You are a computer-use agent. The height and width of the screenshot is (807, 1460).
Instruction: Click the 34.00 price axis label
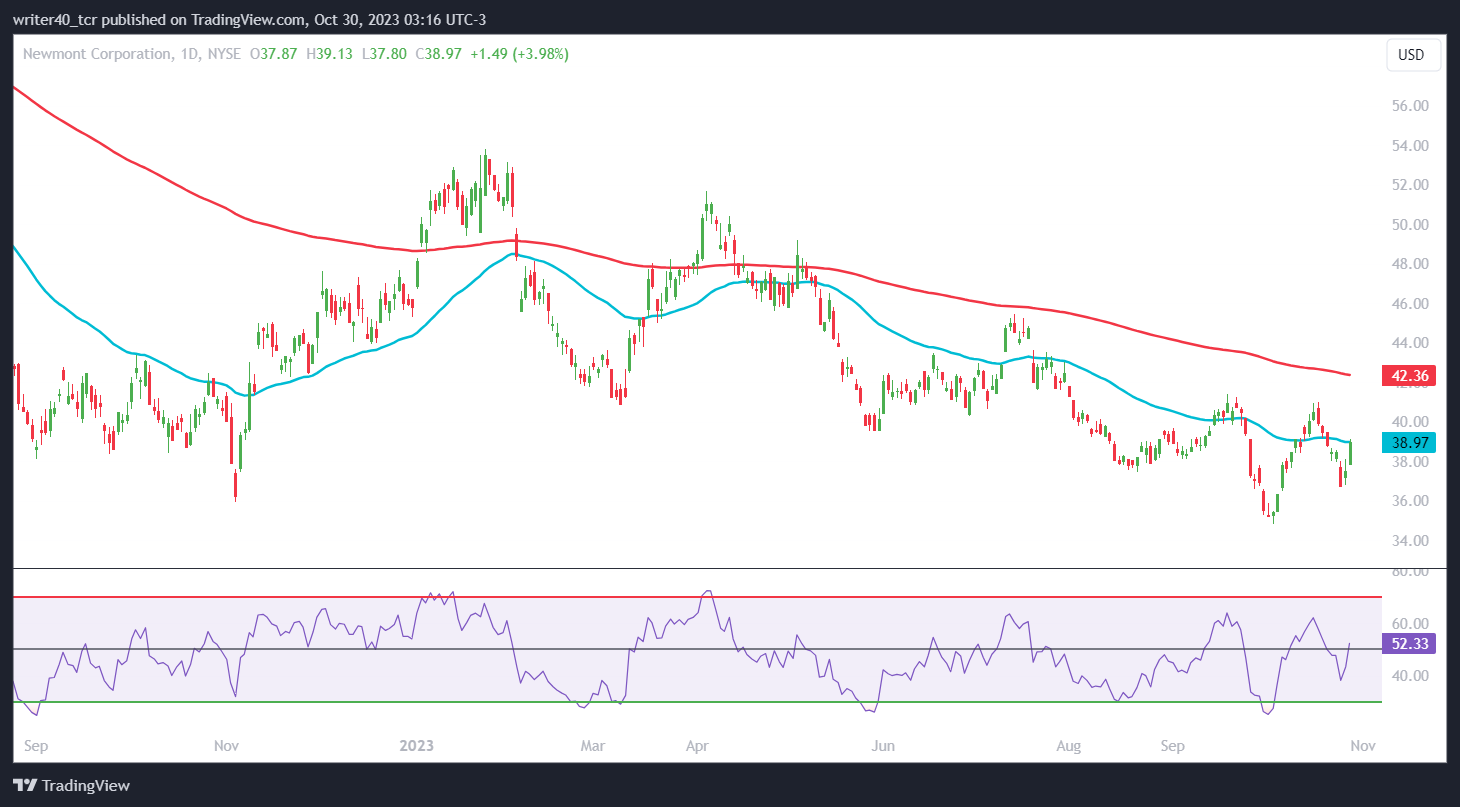[1409, 541]
